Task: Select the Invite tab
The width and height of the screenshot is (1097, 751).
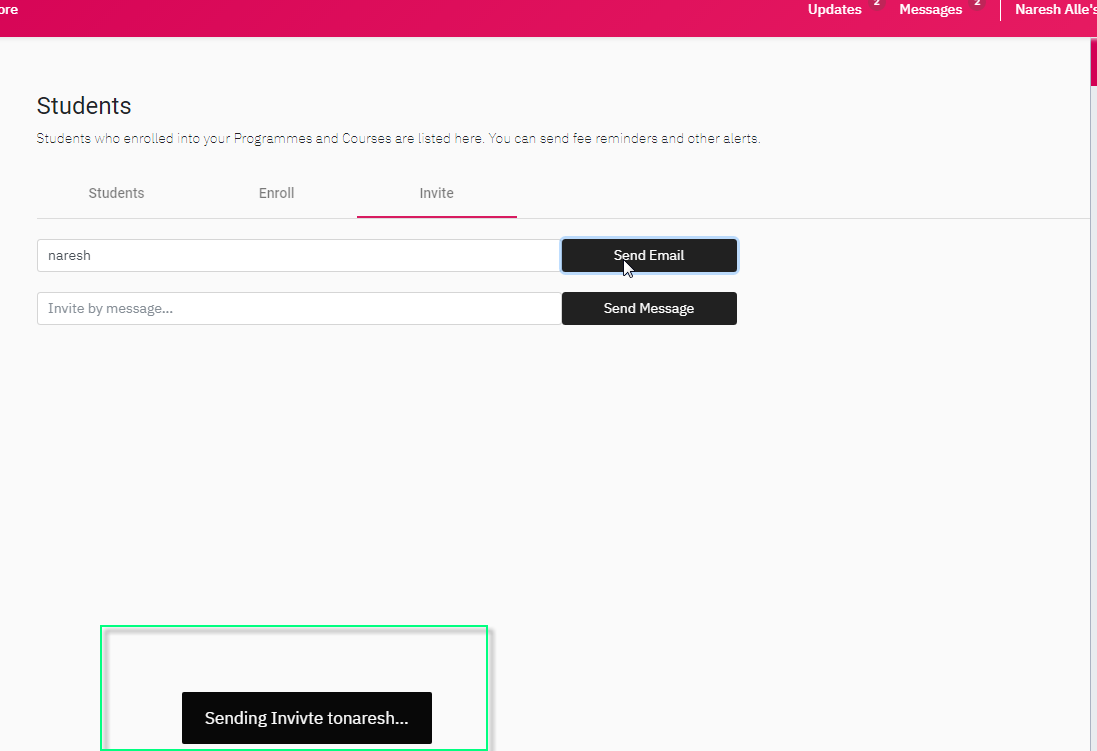Action: pos(437,193)
